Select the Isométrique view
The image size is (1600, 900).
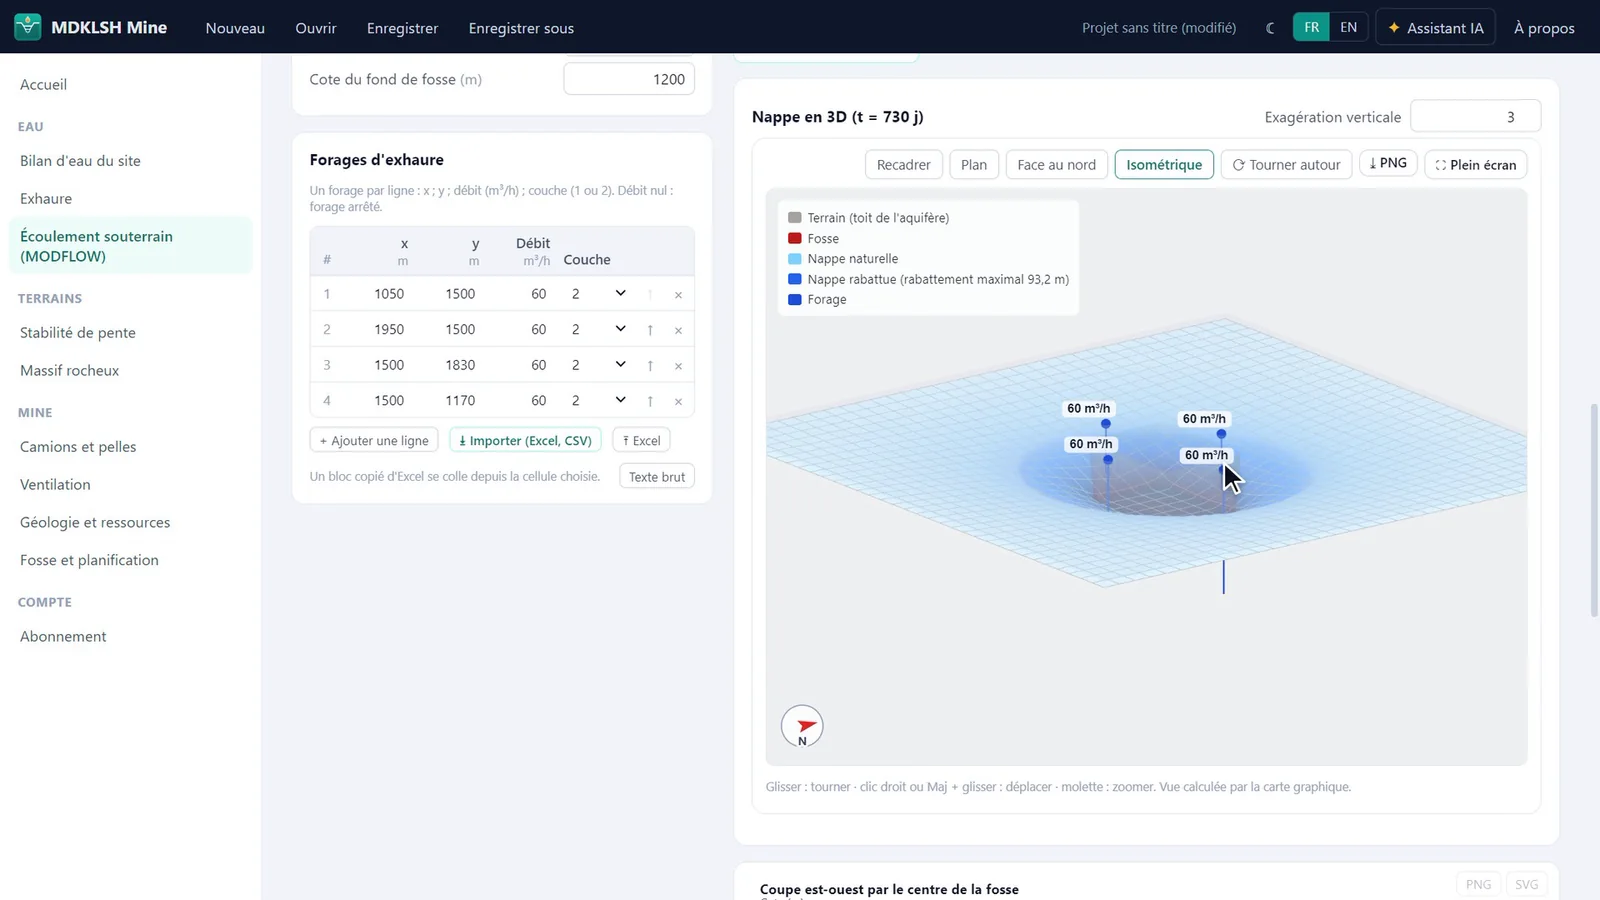pos(1164,165)
